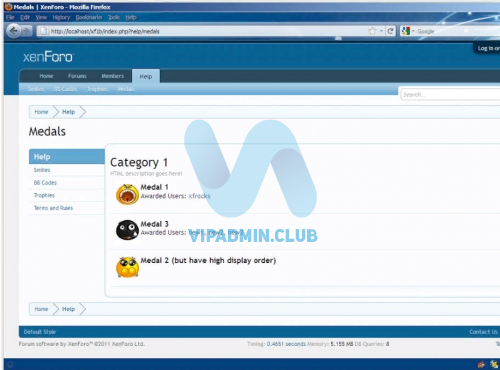Click inside the forum Search field
500x370 pixels.
(x=450, y=95)
